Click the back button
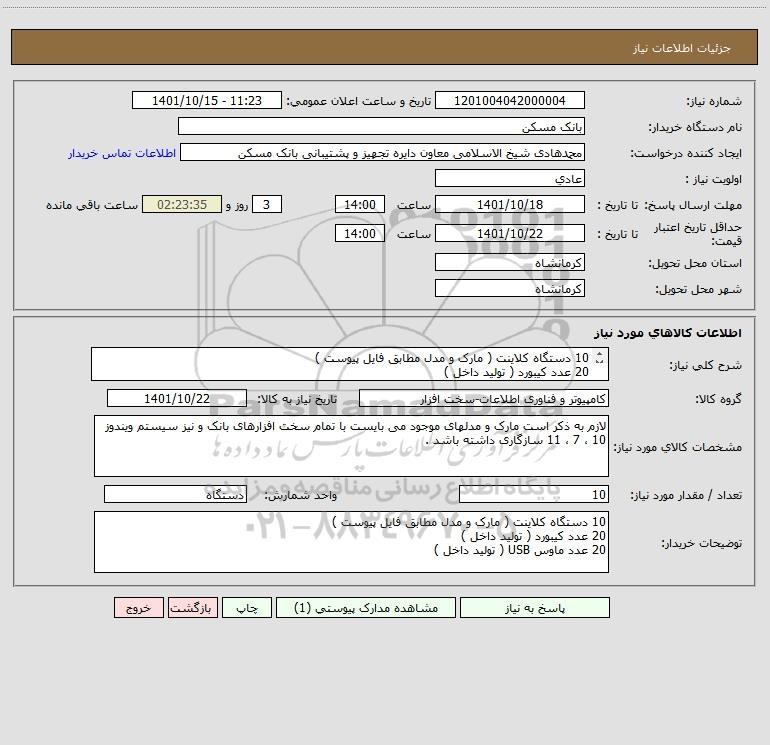The image size is (770, 745). [192, 608]
